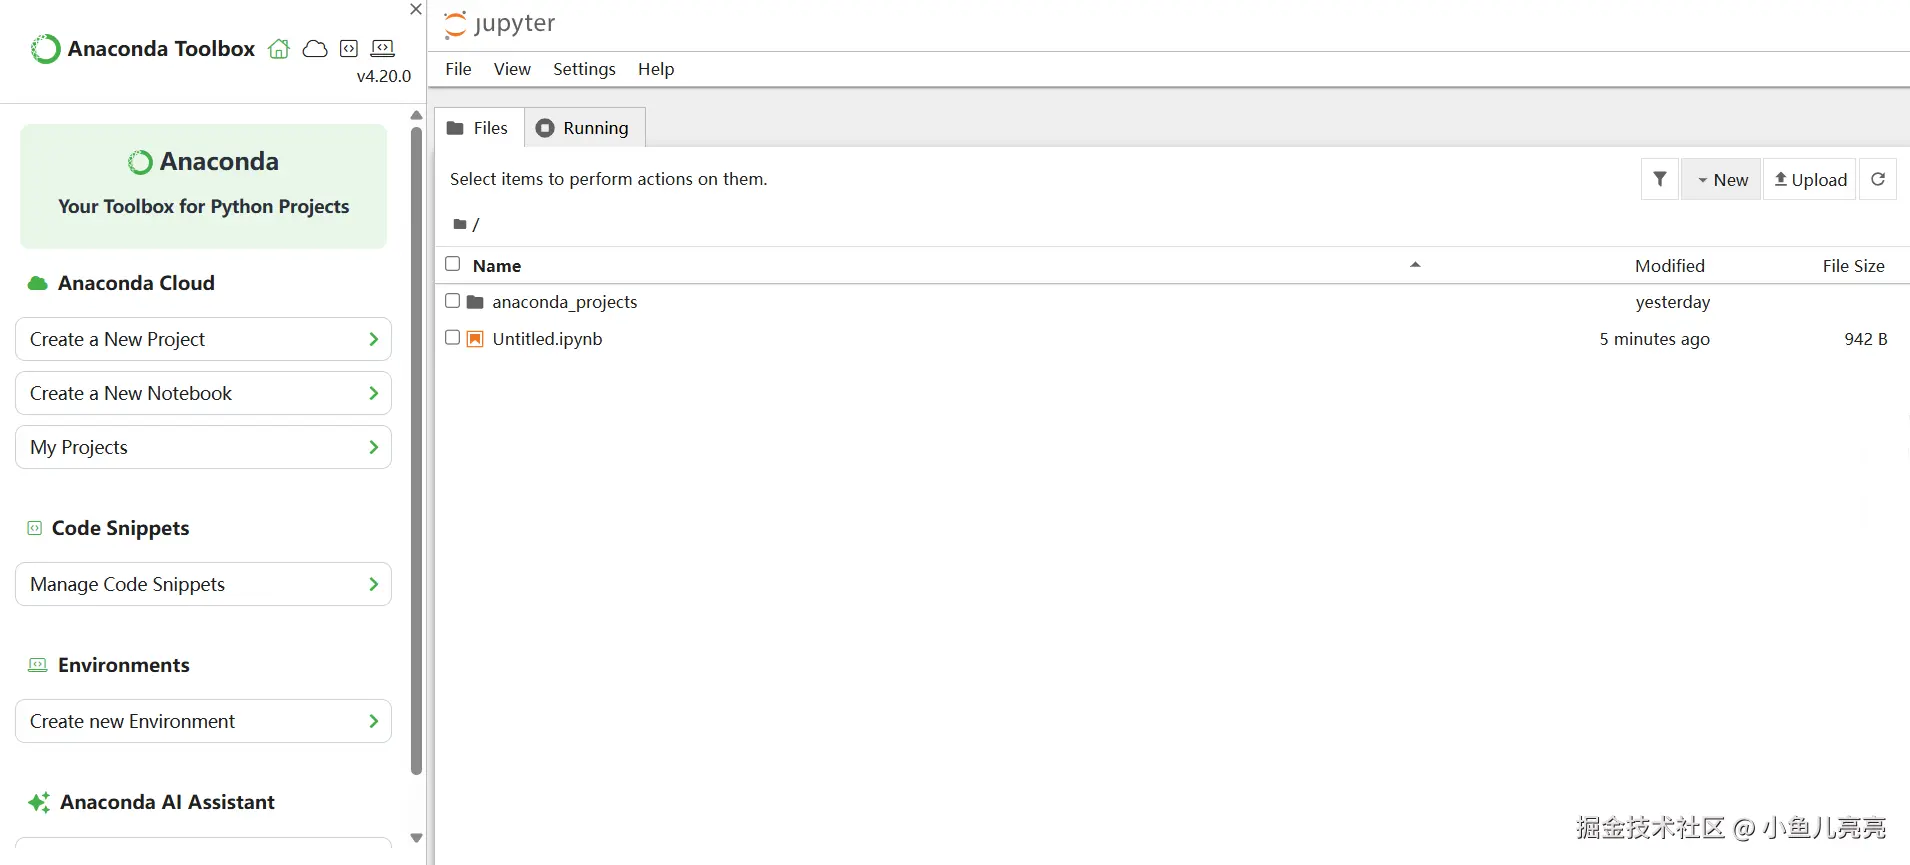Image resolution: width=1910 pixels, height=865 pixels.
Task: Sort by the File Size column header
Action: pos(1853,266)
